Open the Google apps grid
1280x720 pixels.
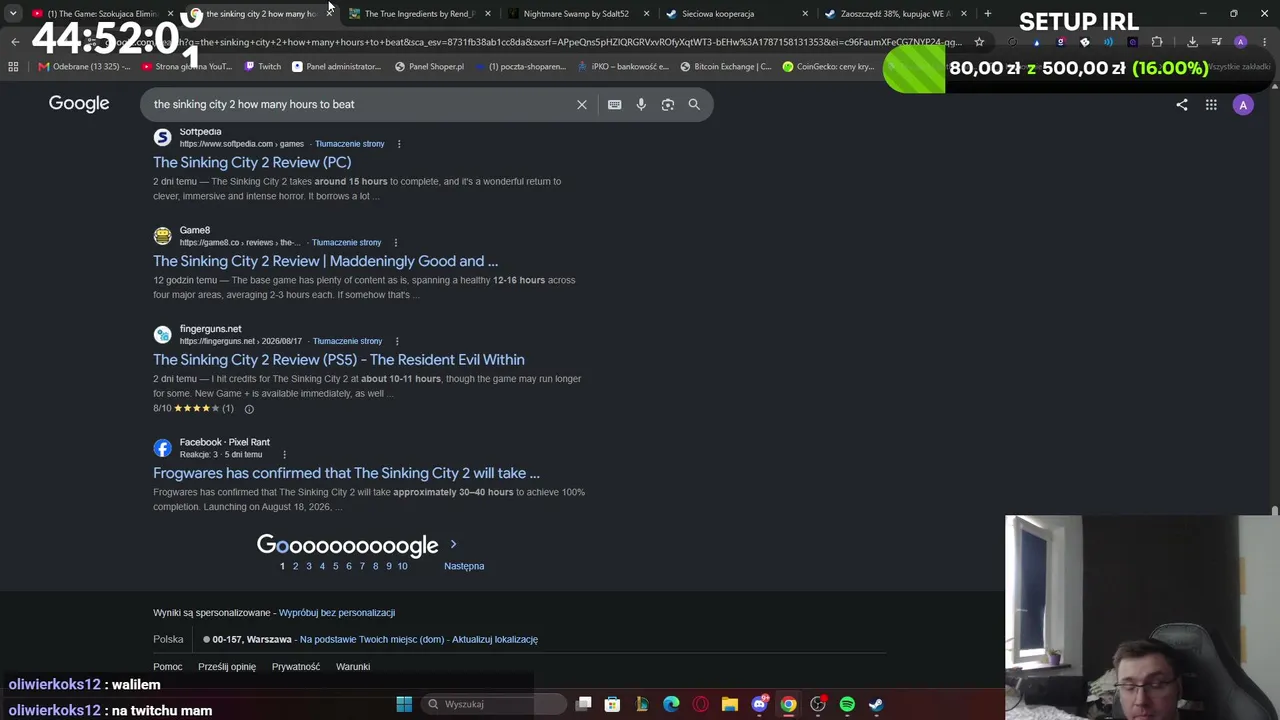pyautogui.click(x=1211, y=104)
